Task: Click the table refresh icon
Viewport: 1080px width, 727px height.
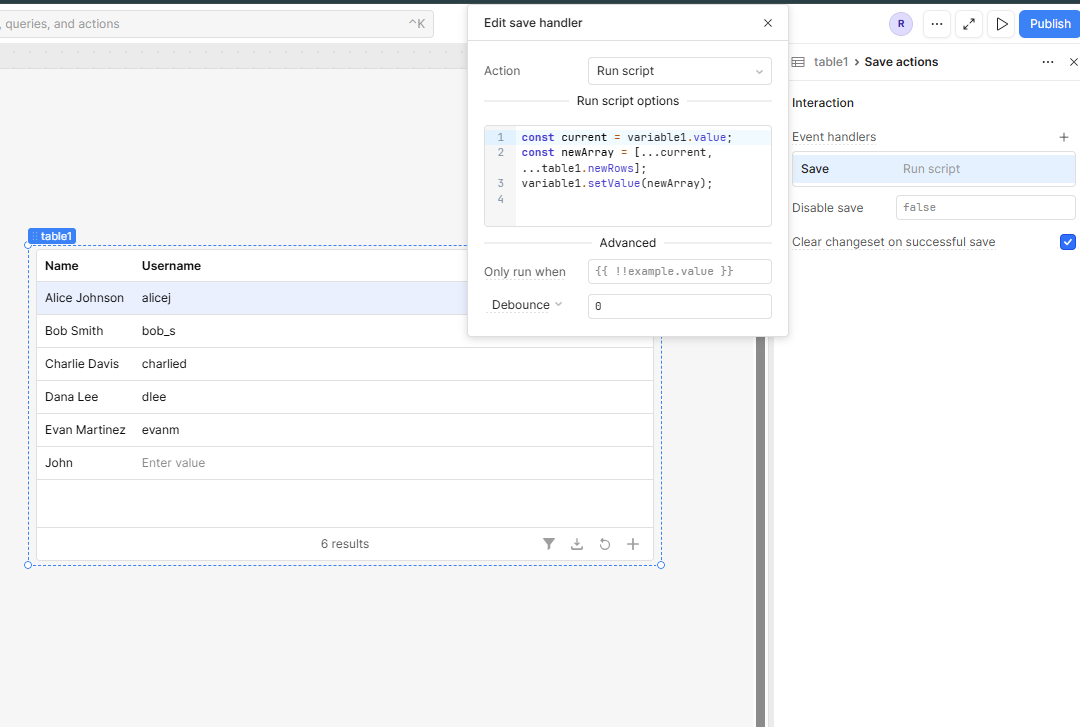Action: pyautogui.click(x=605, y=544)
